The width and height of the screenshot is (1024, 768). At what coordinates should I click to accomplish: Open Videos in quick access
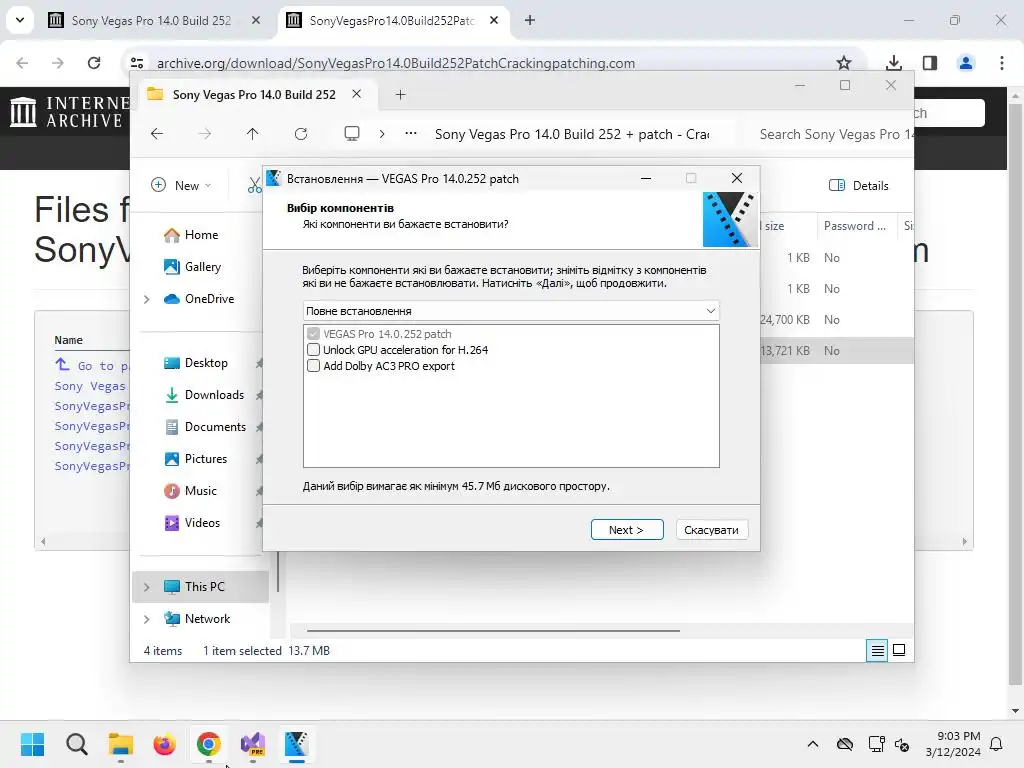(x=202, y=523)
